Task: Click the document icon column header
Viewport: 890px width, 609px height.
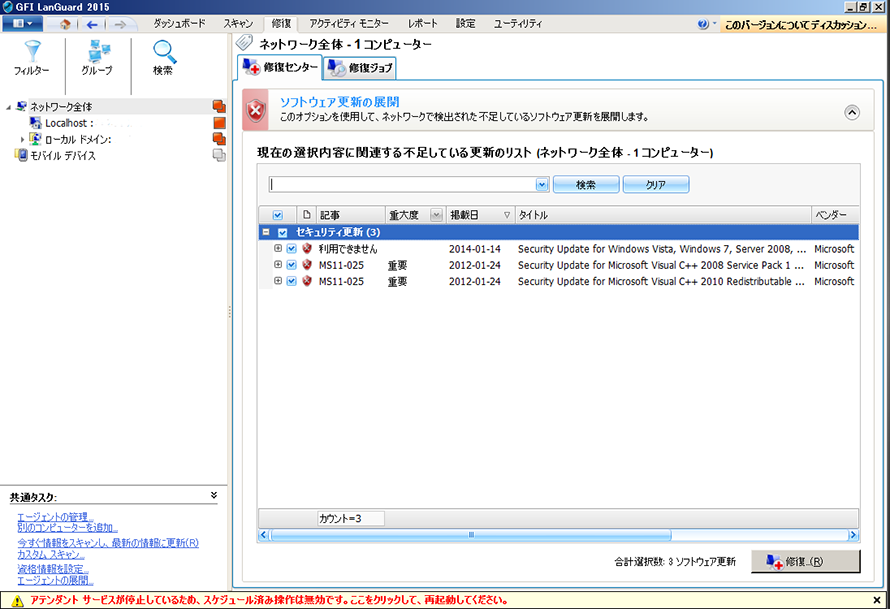Action: (x=307, y=215)
